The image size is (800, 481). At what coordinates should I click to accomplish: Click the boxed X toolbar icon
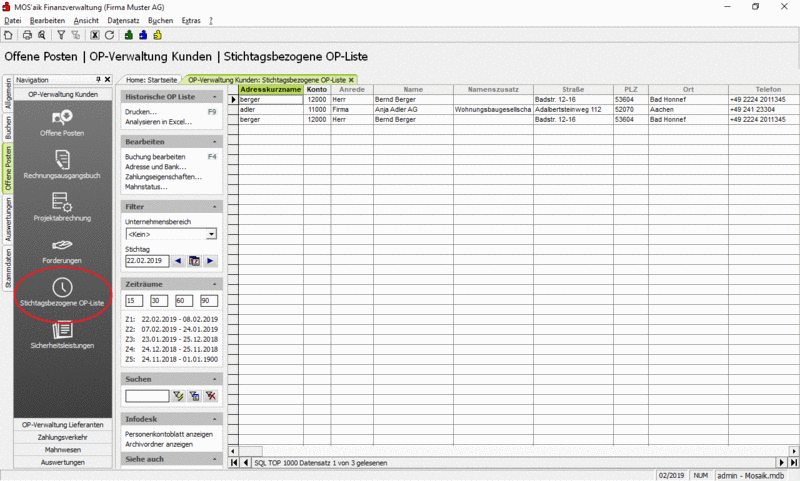tap(95, 35)
